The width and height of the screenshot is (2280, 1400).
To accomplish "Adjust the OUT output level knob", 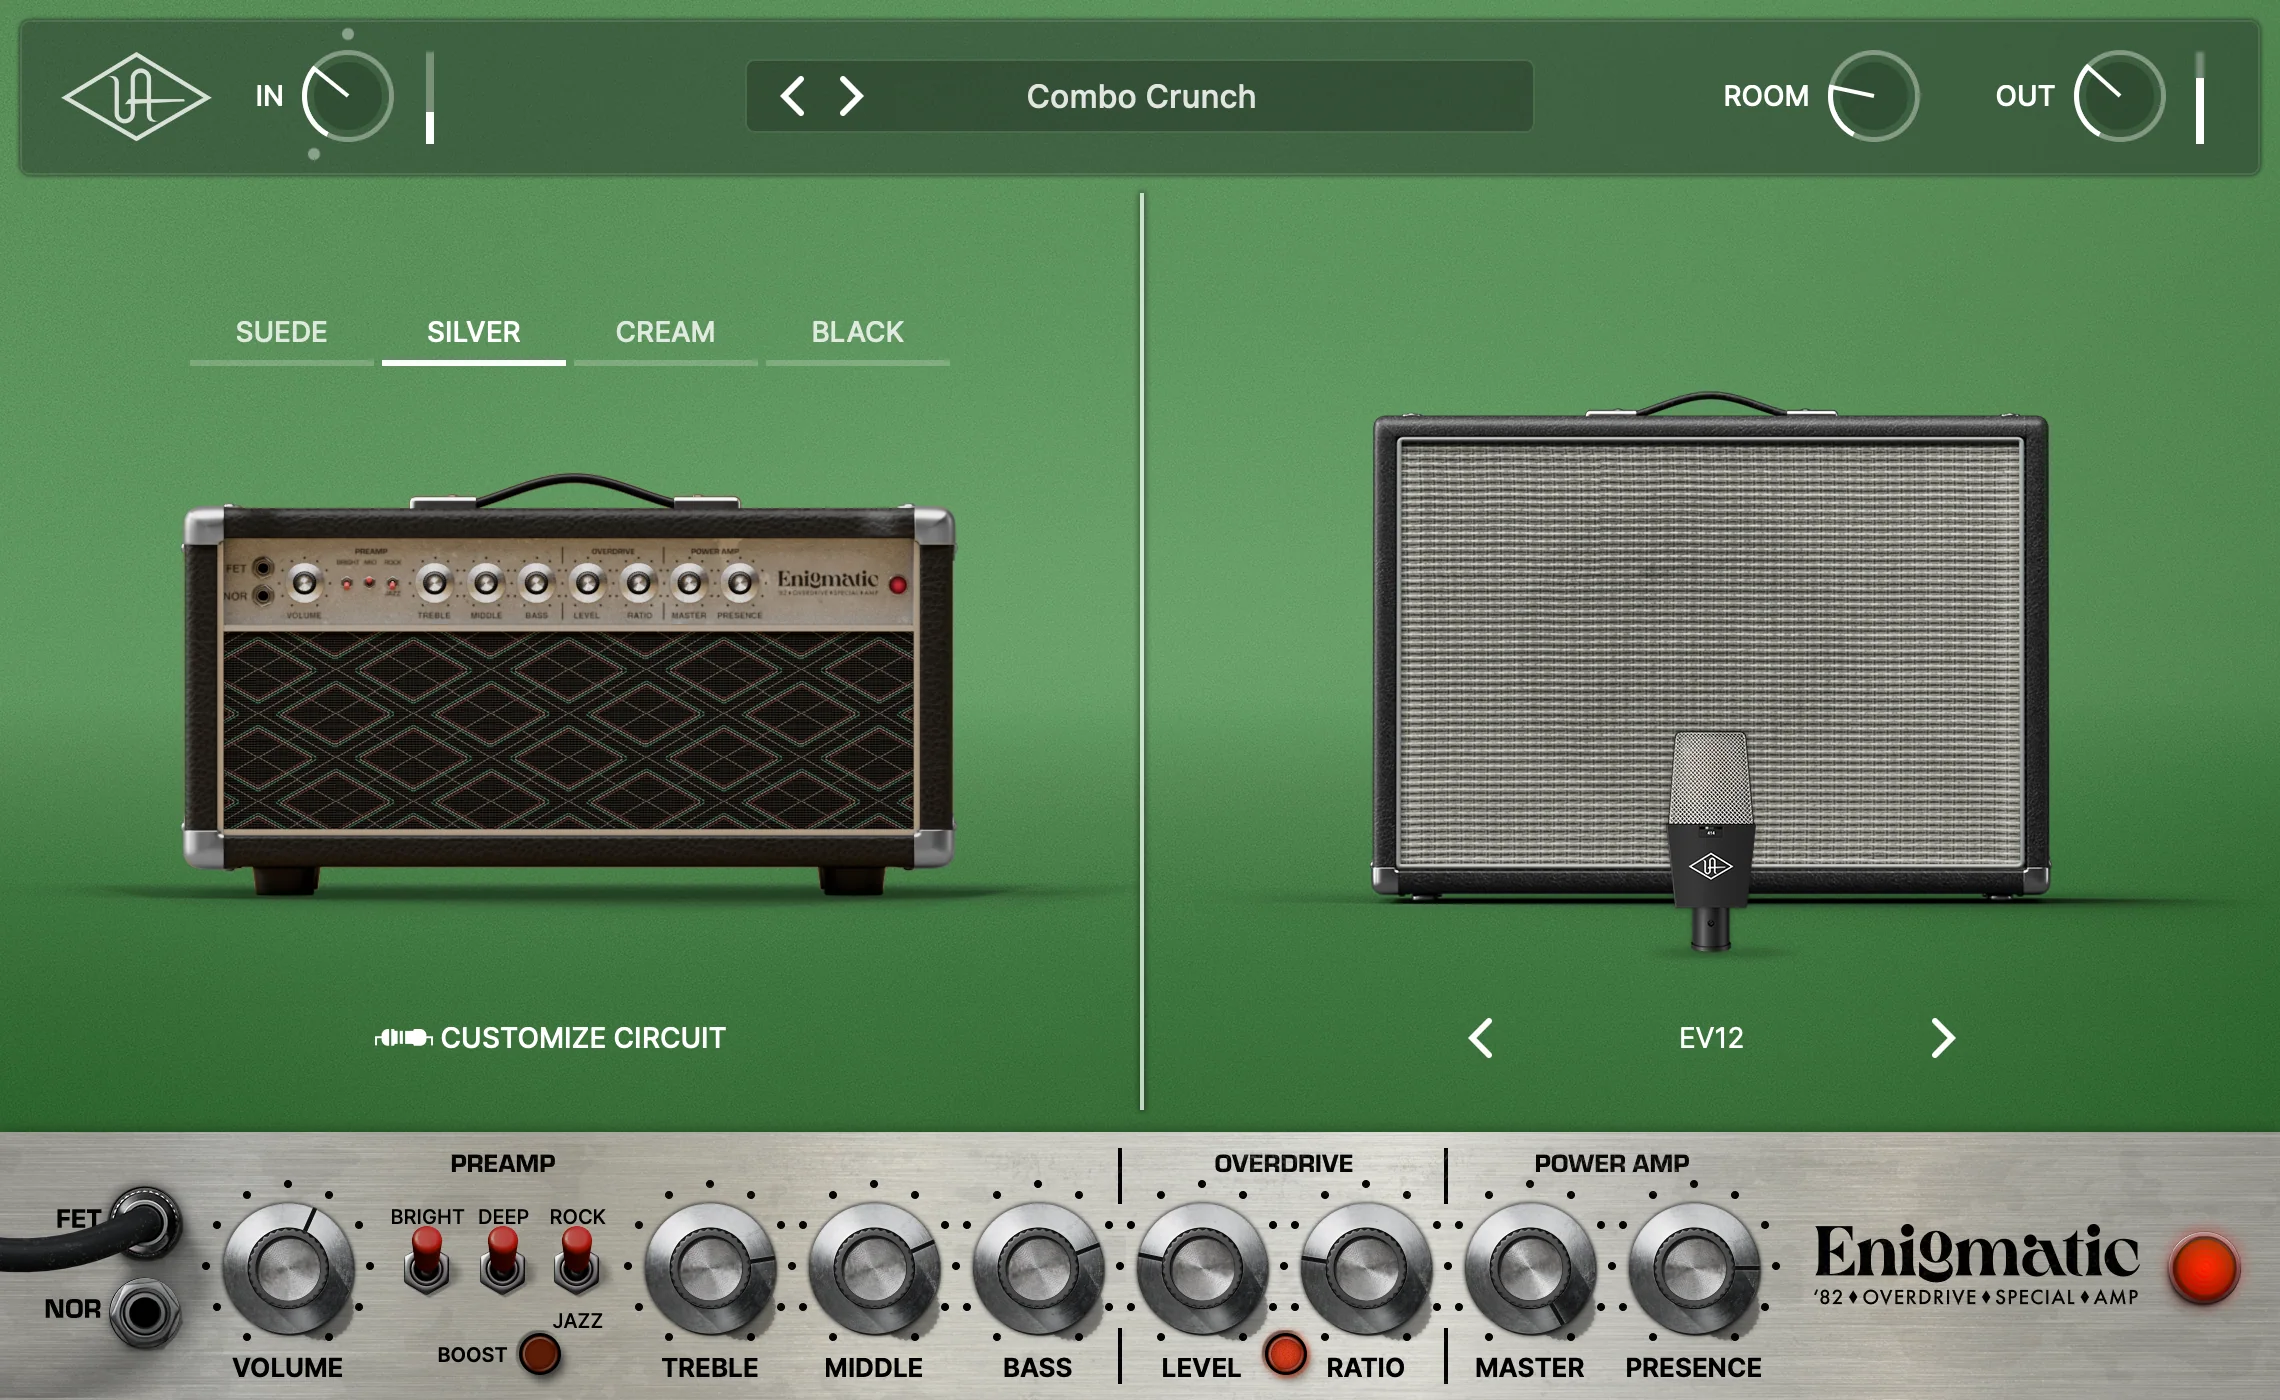I will pyautogui.click(x=2119, y=97).
